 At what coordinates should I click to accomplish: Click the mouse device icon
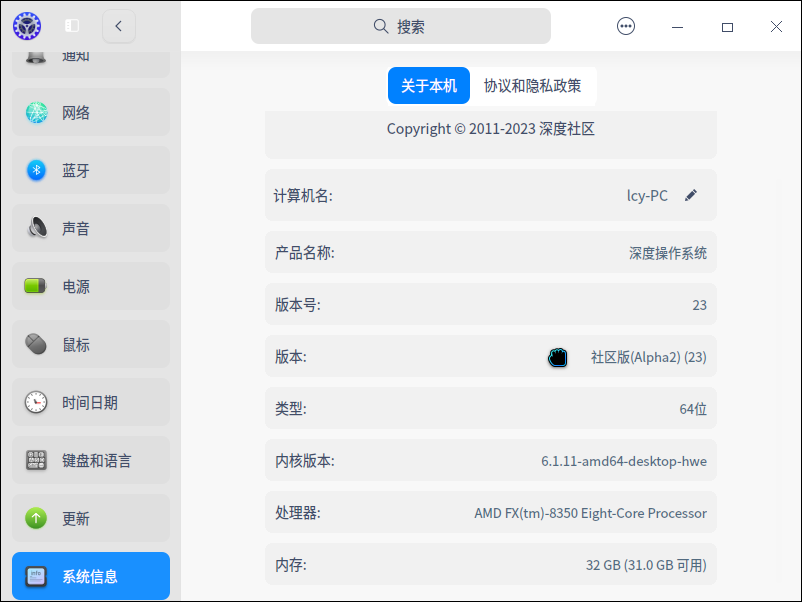coord(36,344)
